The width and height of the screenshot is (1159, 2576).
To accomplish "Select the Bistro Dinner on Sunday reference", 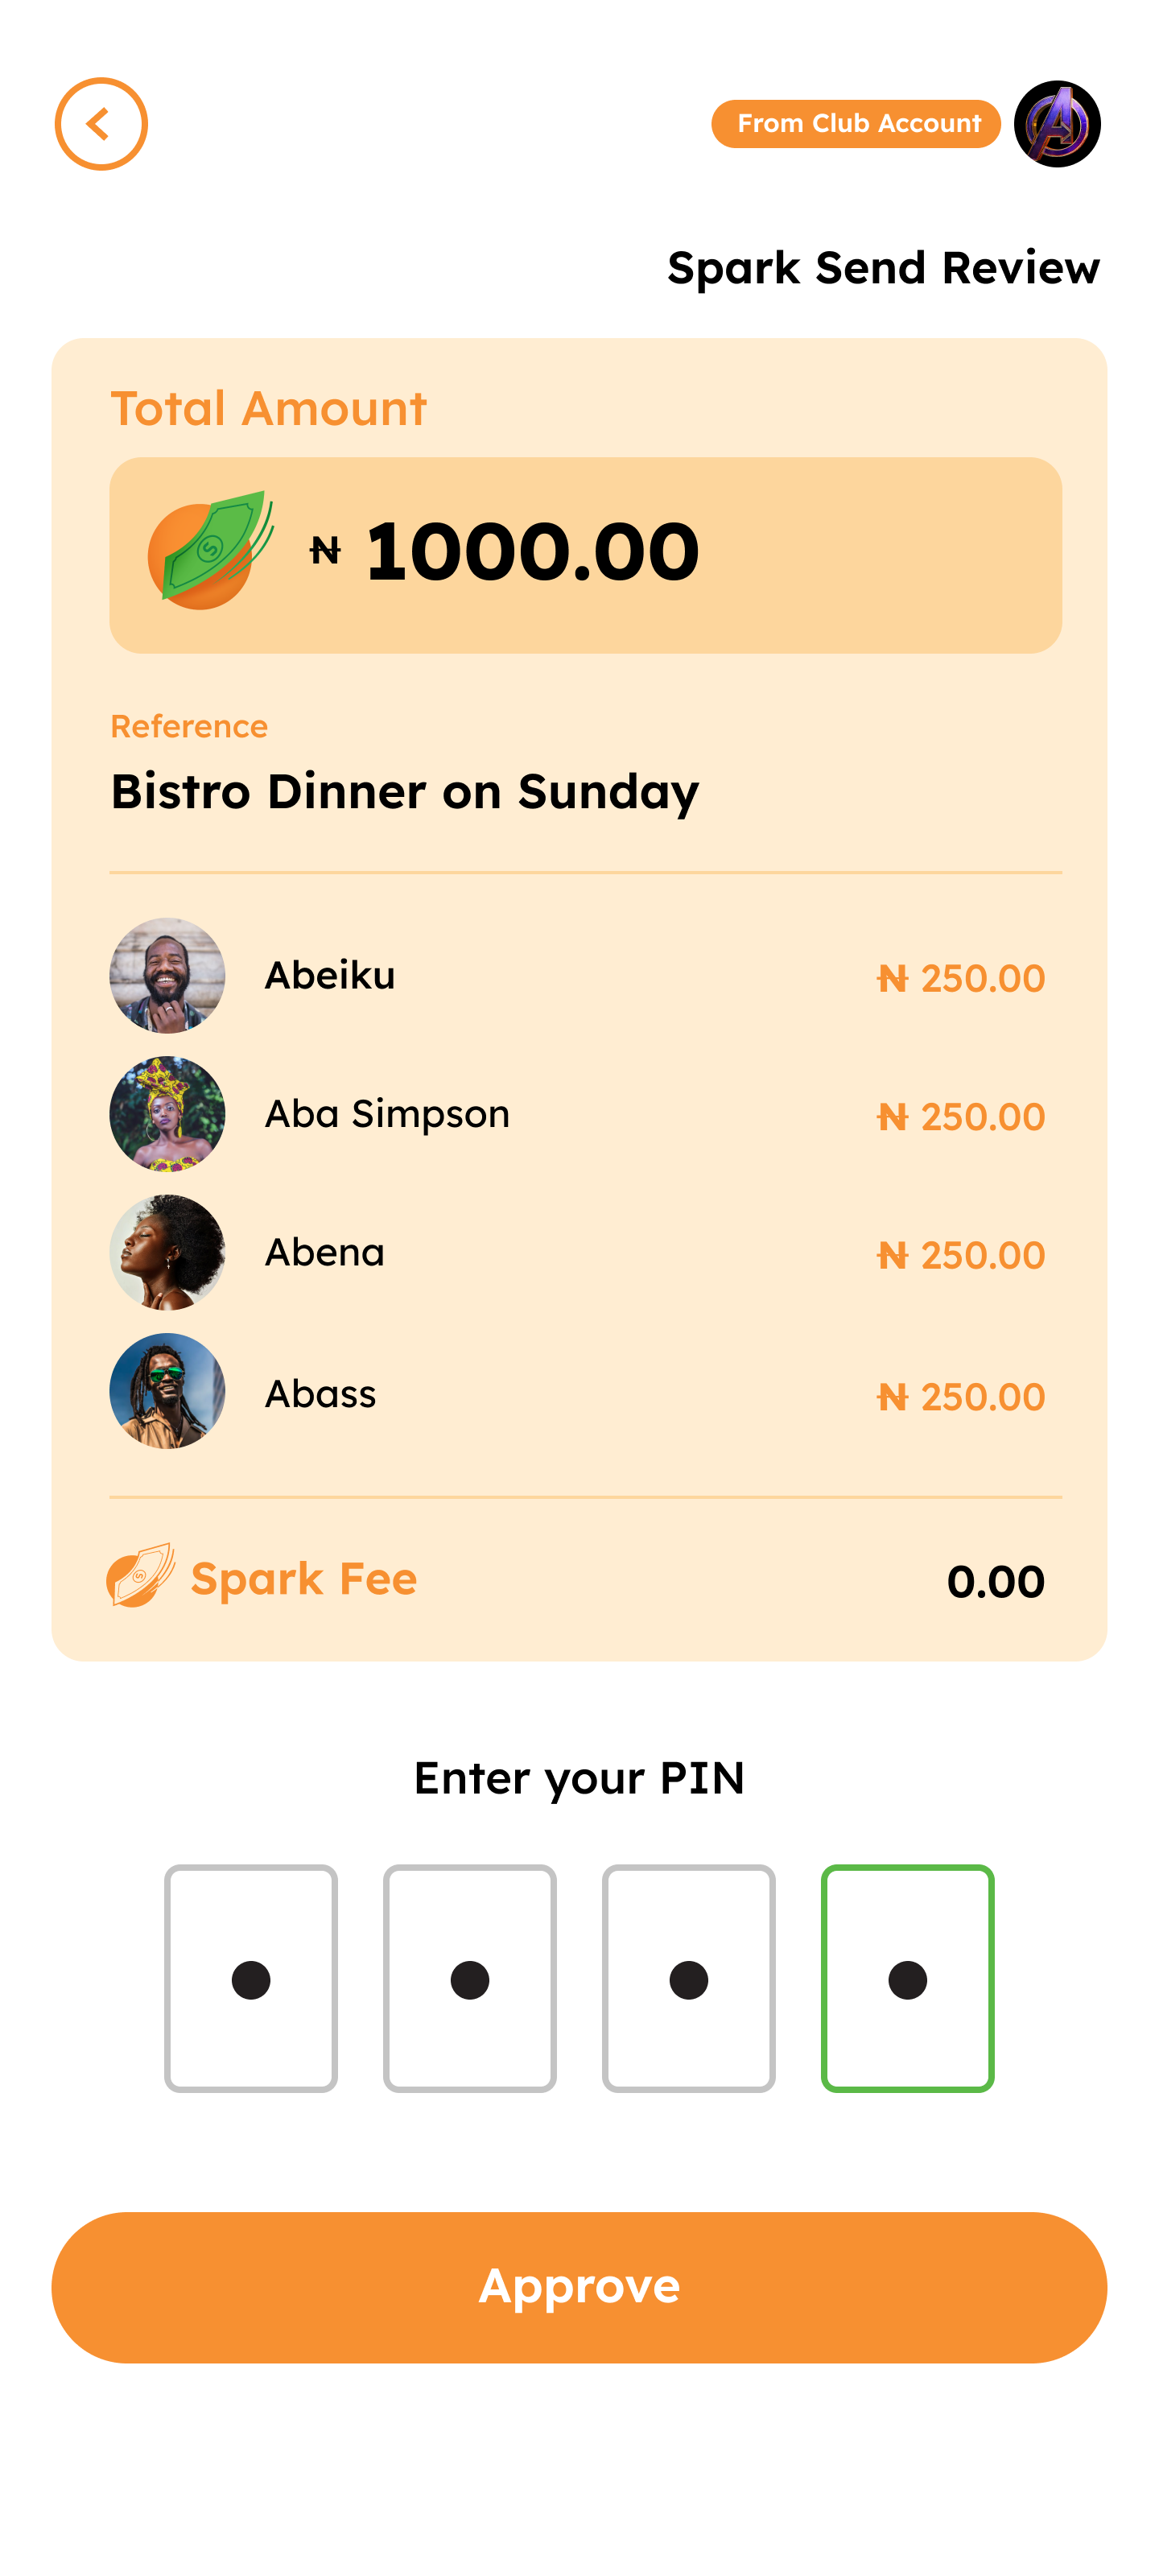I will point(405,791).
